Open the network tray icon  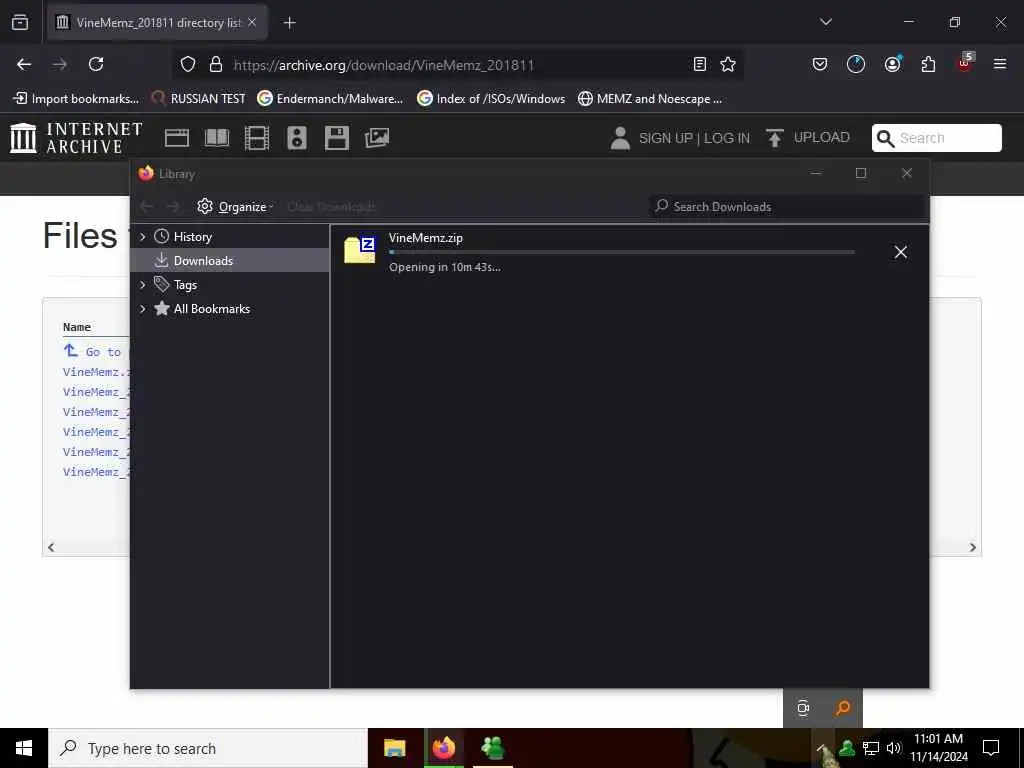(x=871, y=748)
